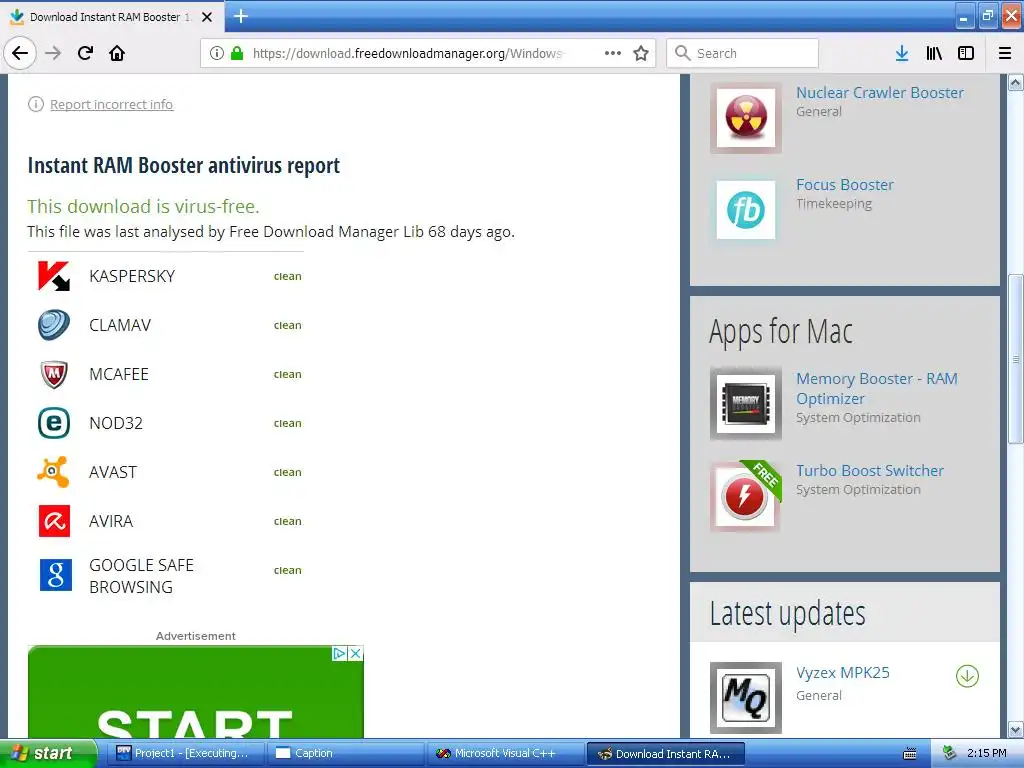This screenshot has height=768, width=1024.
Task: Click the McAfee shield icon
Action: (x=54, y=374)
